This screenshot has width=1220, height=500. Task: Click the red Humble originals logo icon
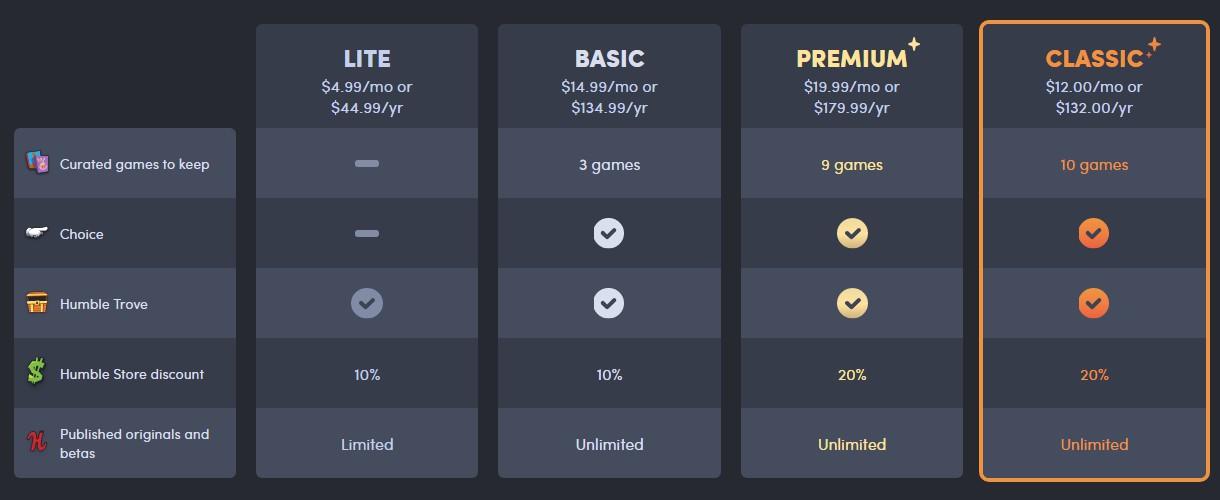point(37,442)
